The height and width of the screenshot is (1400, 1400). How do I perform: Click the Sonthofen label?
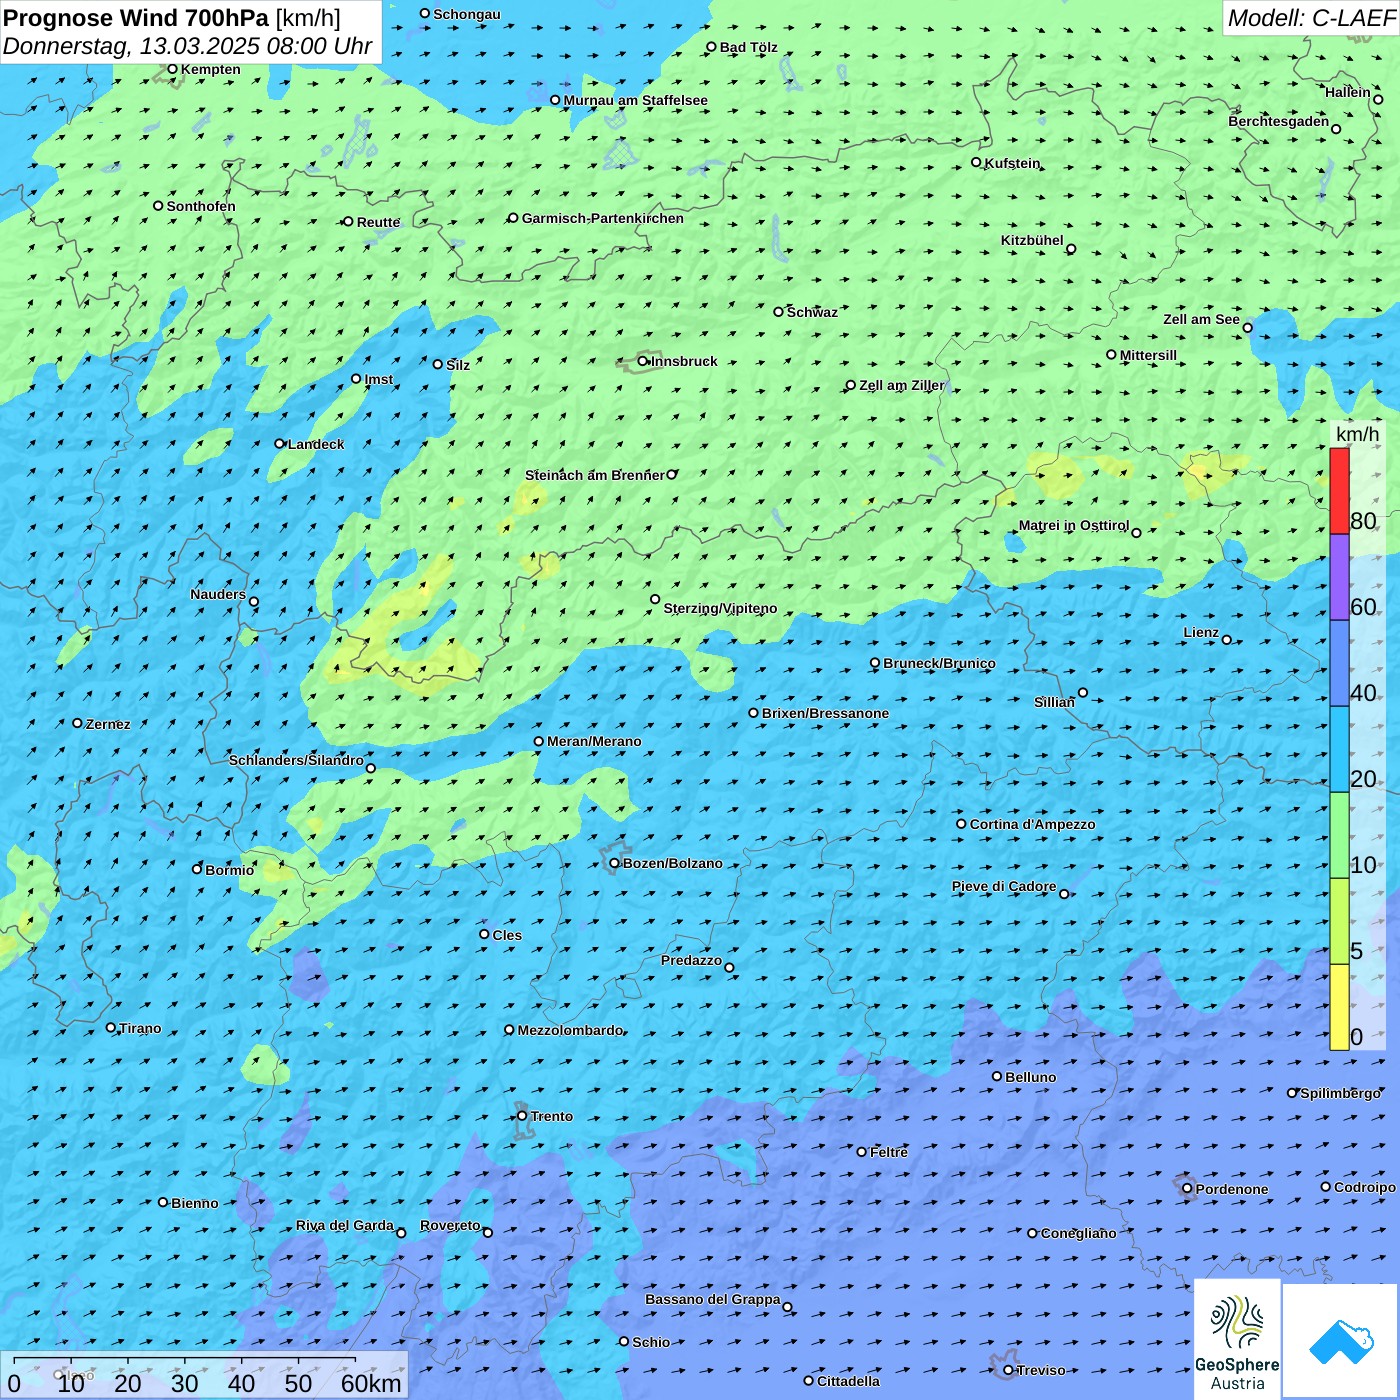point(201,206)
